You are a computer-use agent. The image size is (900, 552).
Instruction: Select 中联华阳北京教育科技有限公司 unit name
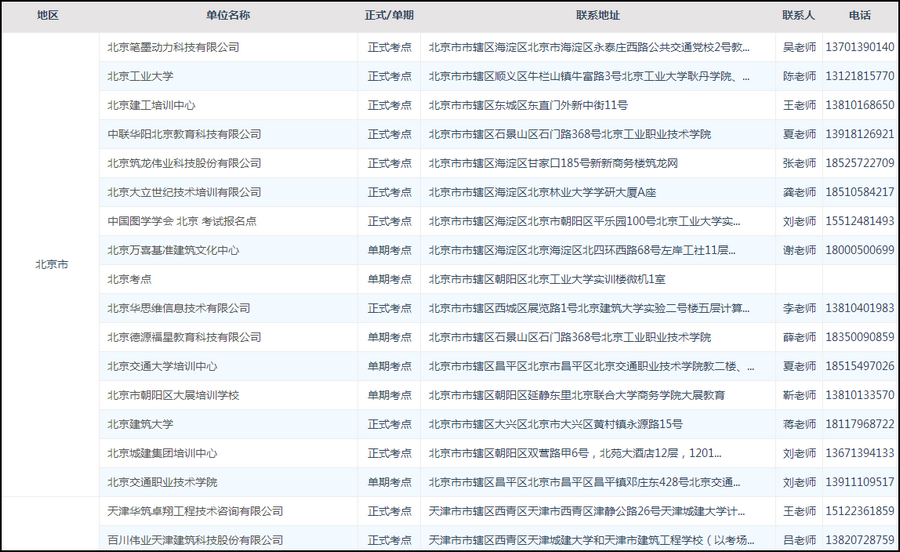tap(184, 134)
